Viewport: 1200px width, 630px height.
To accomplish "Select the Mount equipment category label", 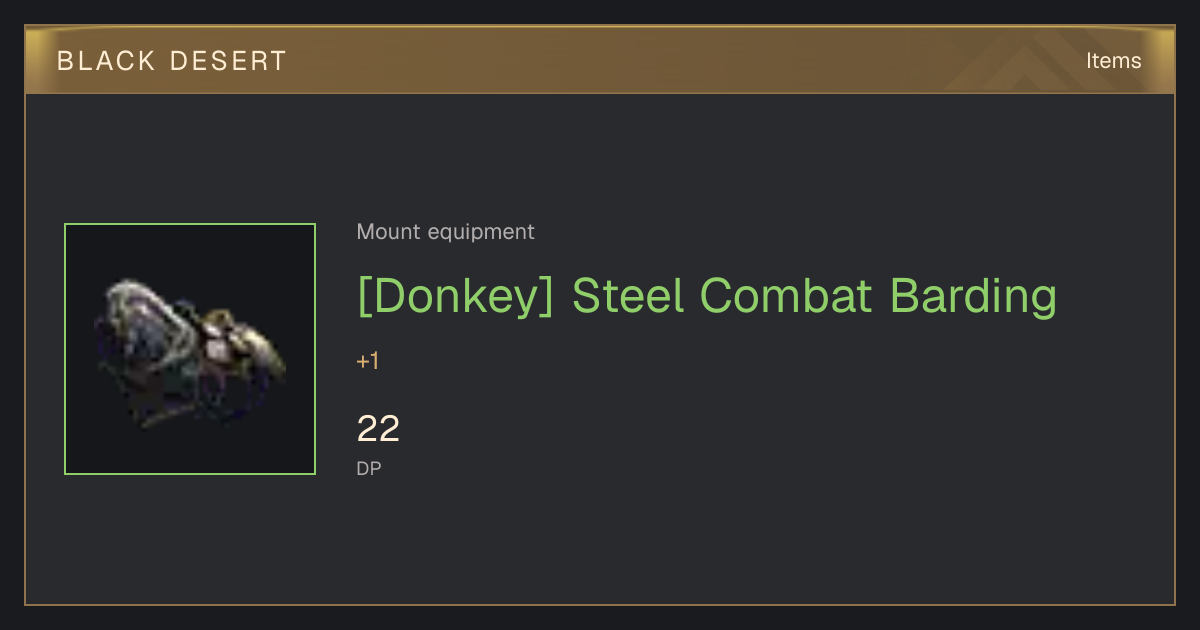I will 445,232.
